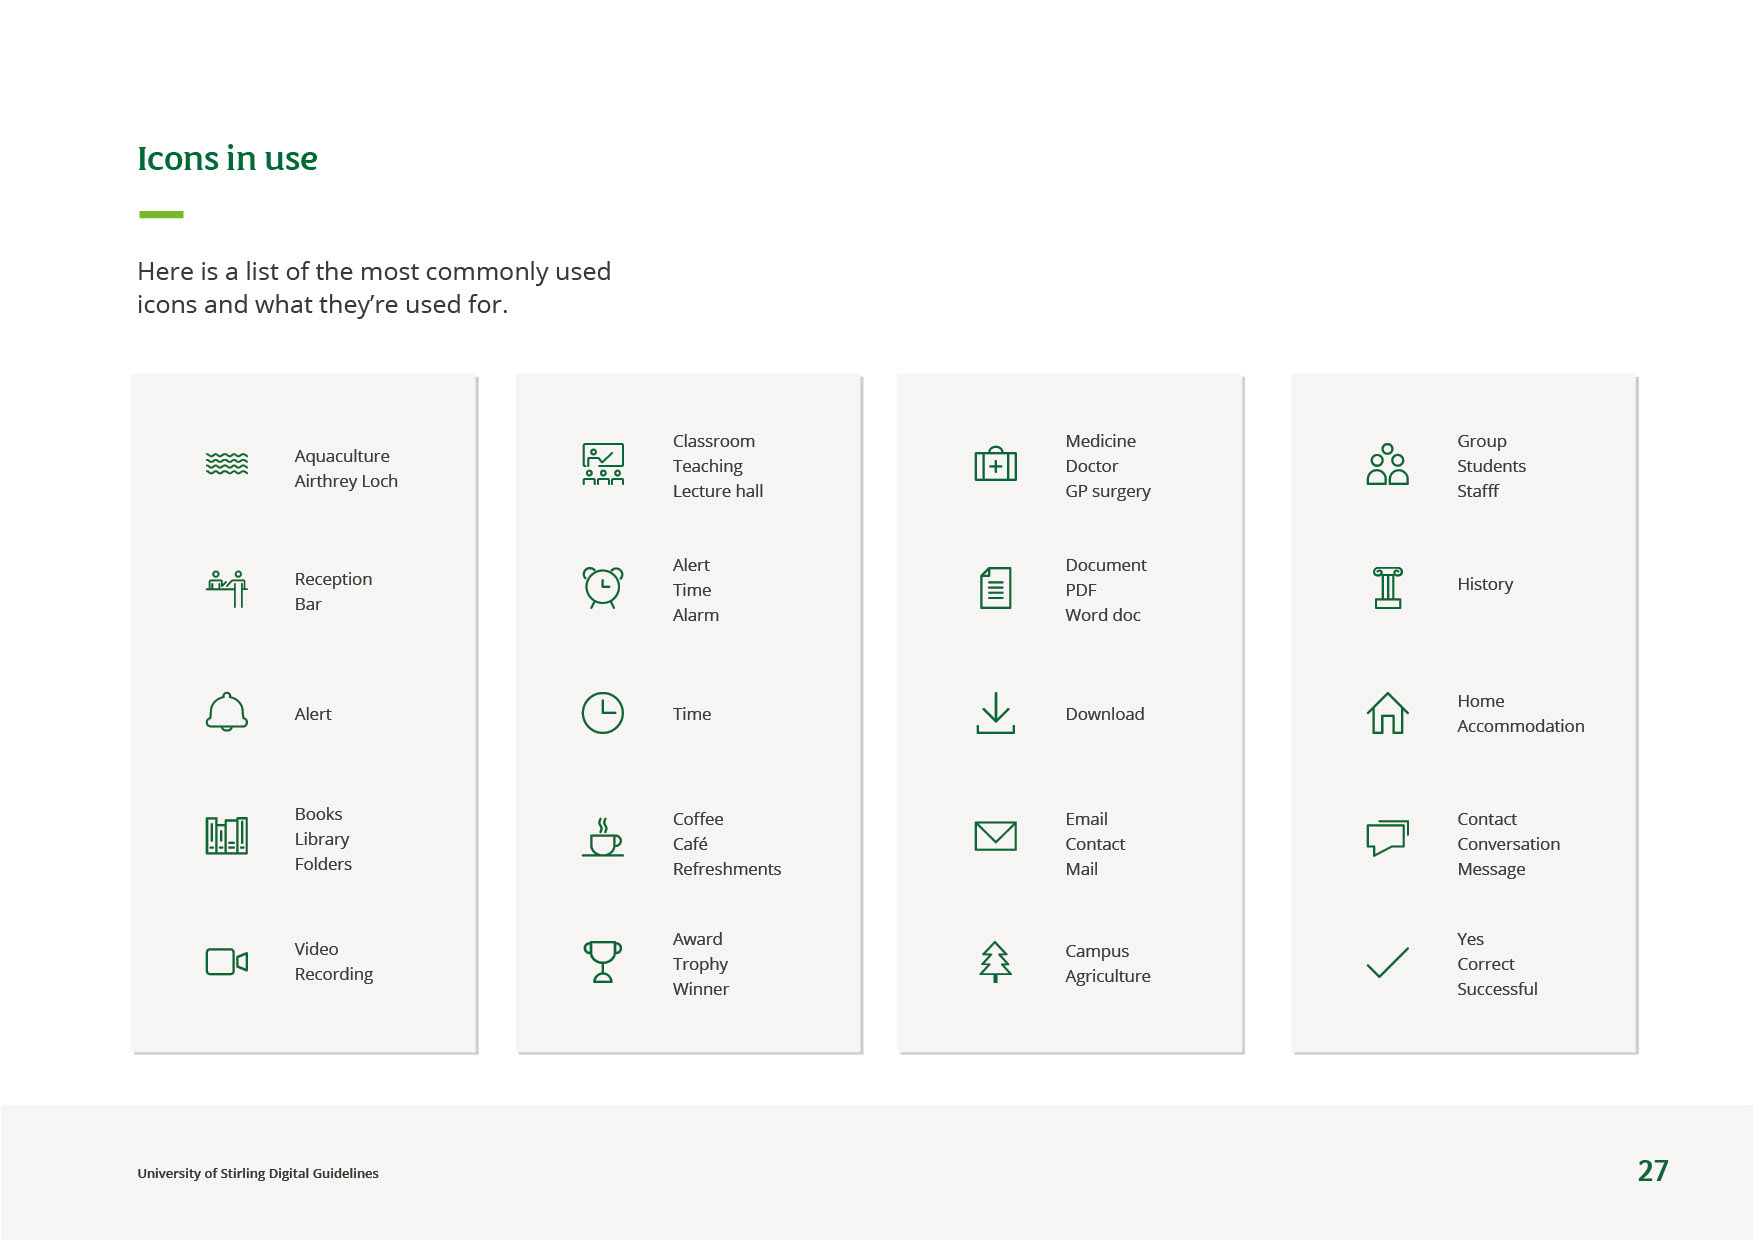Viewport: 1754px width, 1240px height.
Task: Click the Video camera Recording icon
Action: click(227, 961)
